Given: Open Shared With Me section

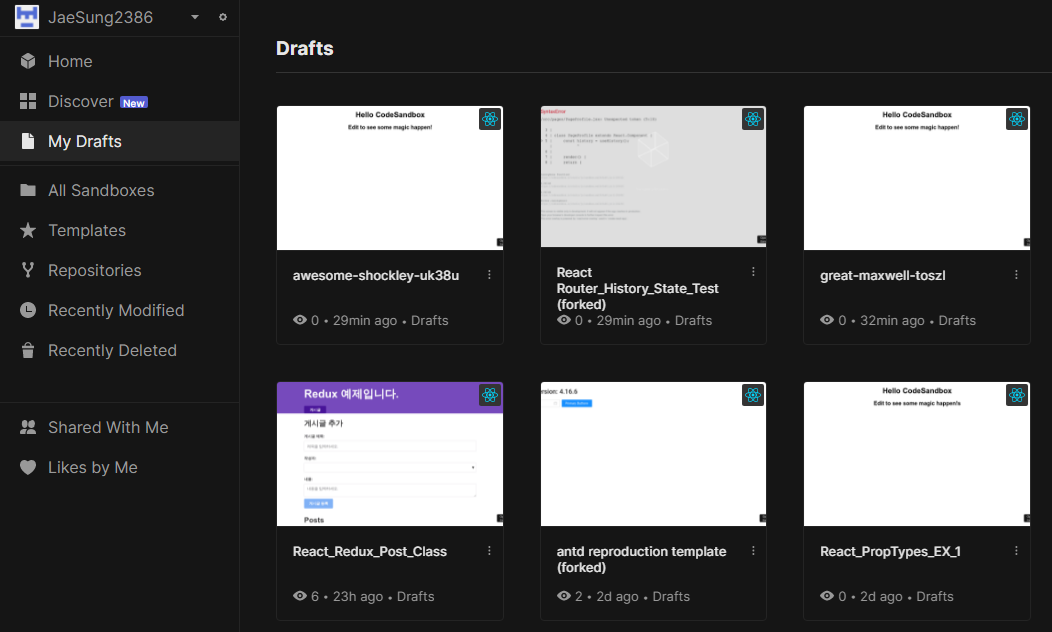Looking at the screenshot, I should [119, 427].
